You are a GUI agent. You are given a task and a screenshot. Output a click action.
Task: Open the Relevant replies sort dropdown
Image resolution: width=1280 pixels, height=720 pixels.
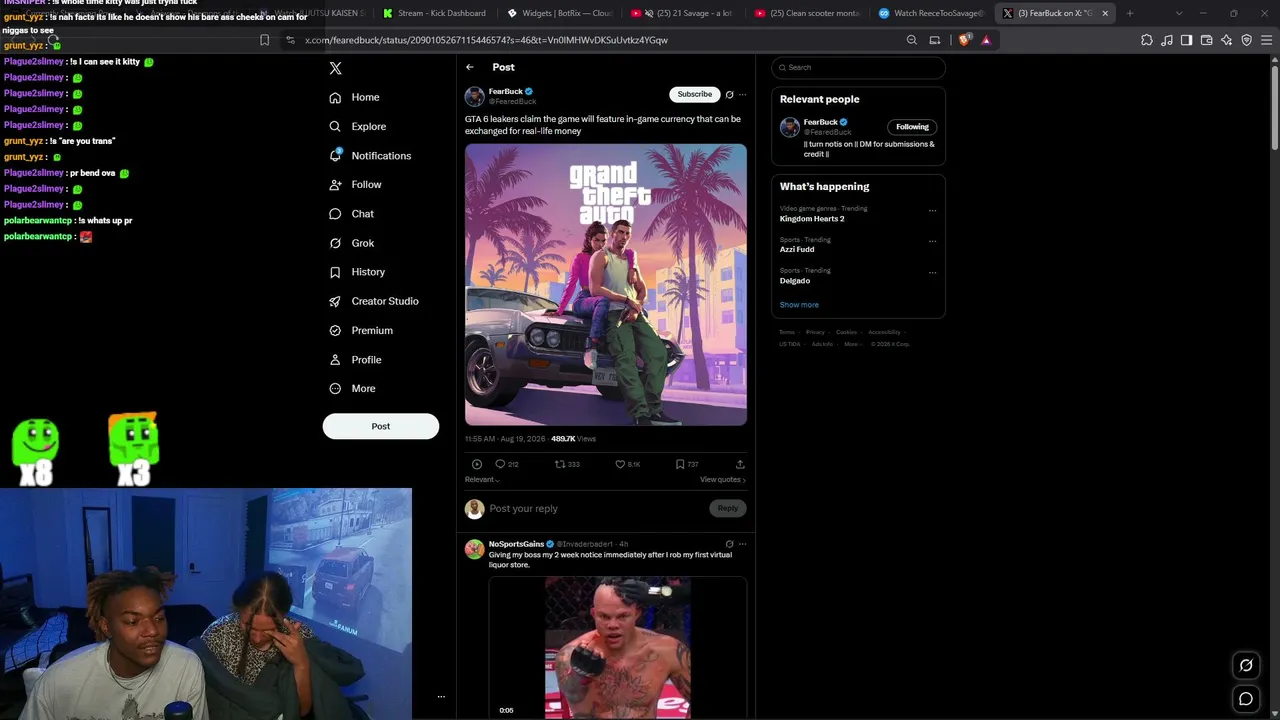pos(482,480)
